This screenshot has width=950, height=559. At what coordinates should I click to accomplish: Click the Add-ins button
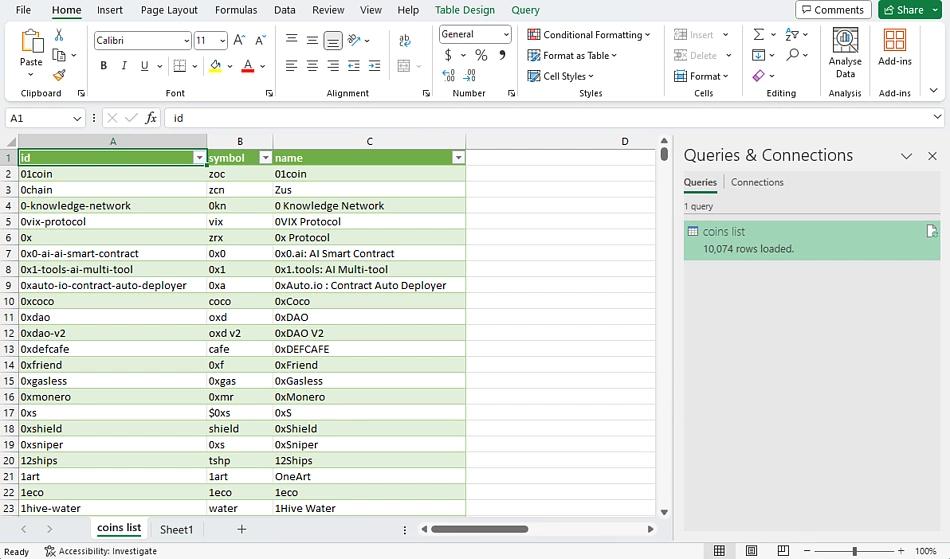coord(895,47)
